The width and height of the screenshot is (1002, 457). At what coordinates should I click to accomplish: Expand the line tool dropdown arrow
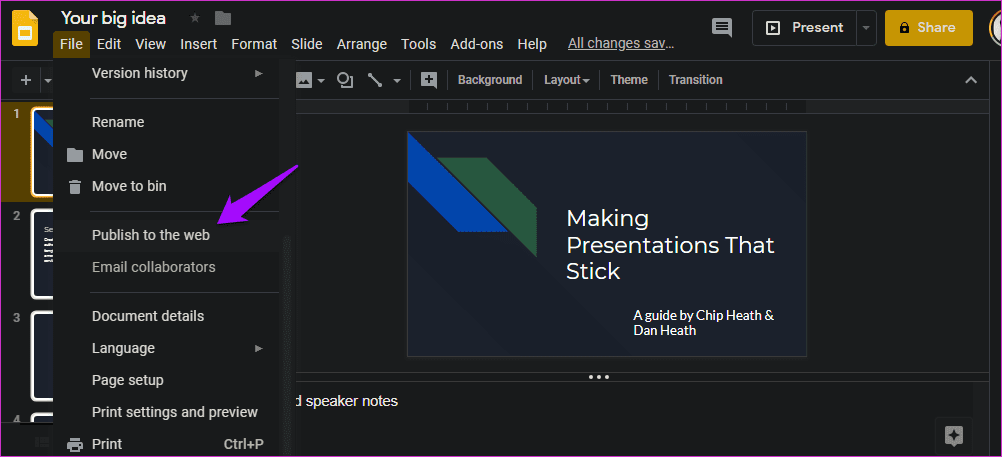(x=397, y=81)
